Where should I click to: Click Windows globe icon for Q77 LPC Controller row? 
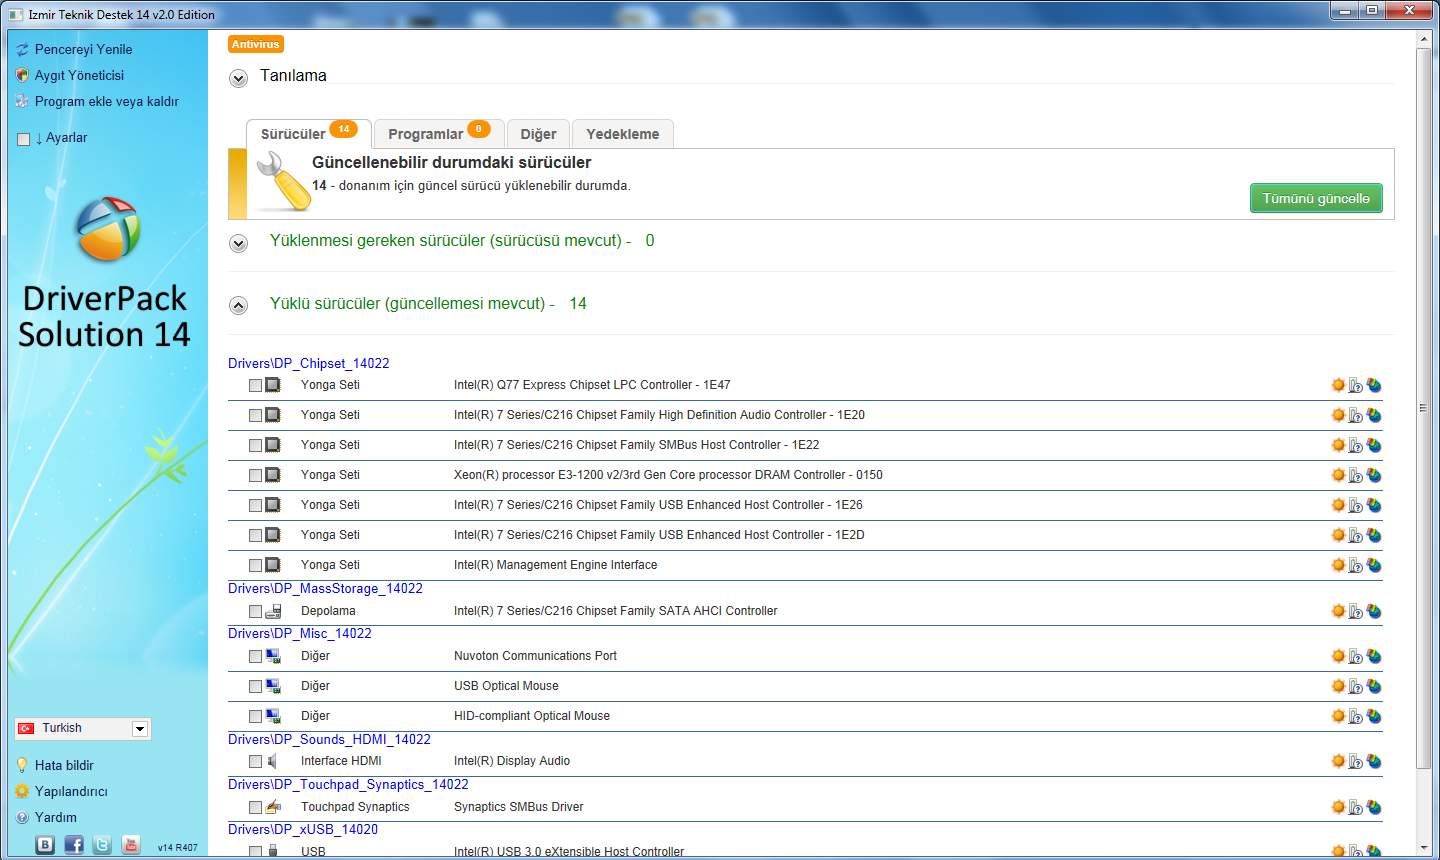point(1374,385)
